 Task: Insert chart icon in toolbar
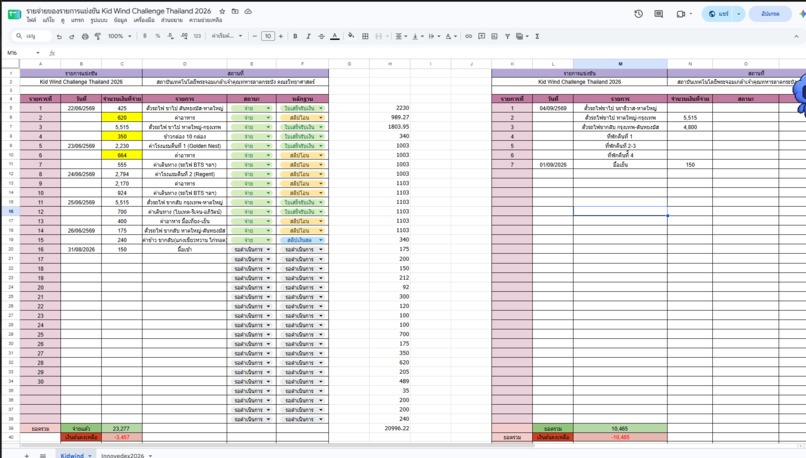(x=494, y=36)
